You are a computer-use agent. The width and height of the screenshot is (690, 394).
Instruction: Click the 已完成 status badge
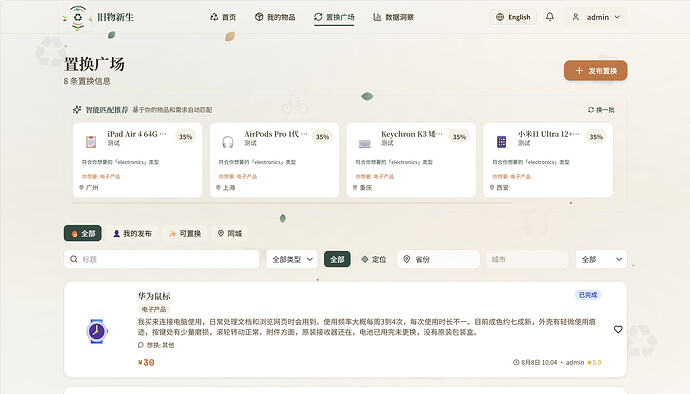(x=588, y=295)
